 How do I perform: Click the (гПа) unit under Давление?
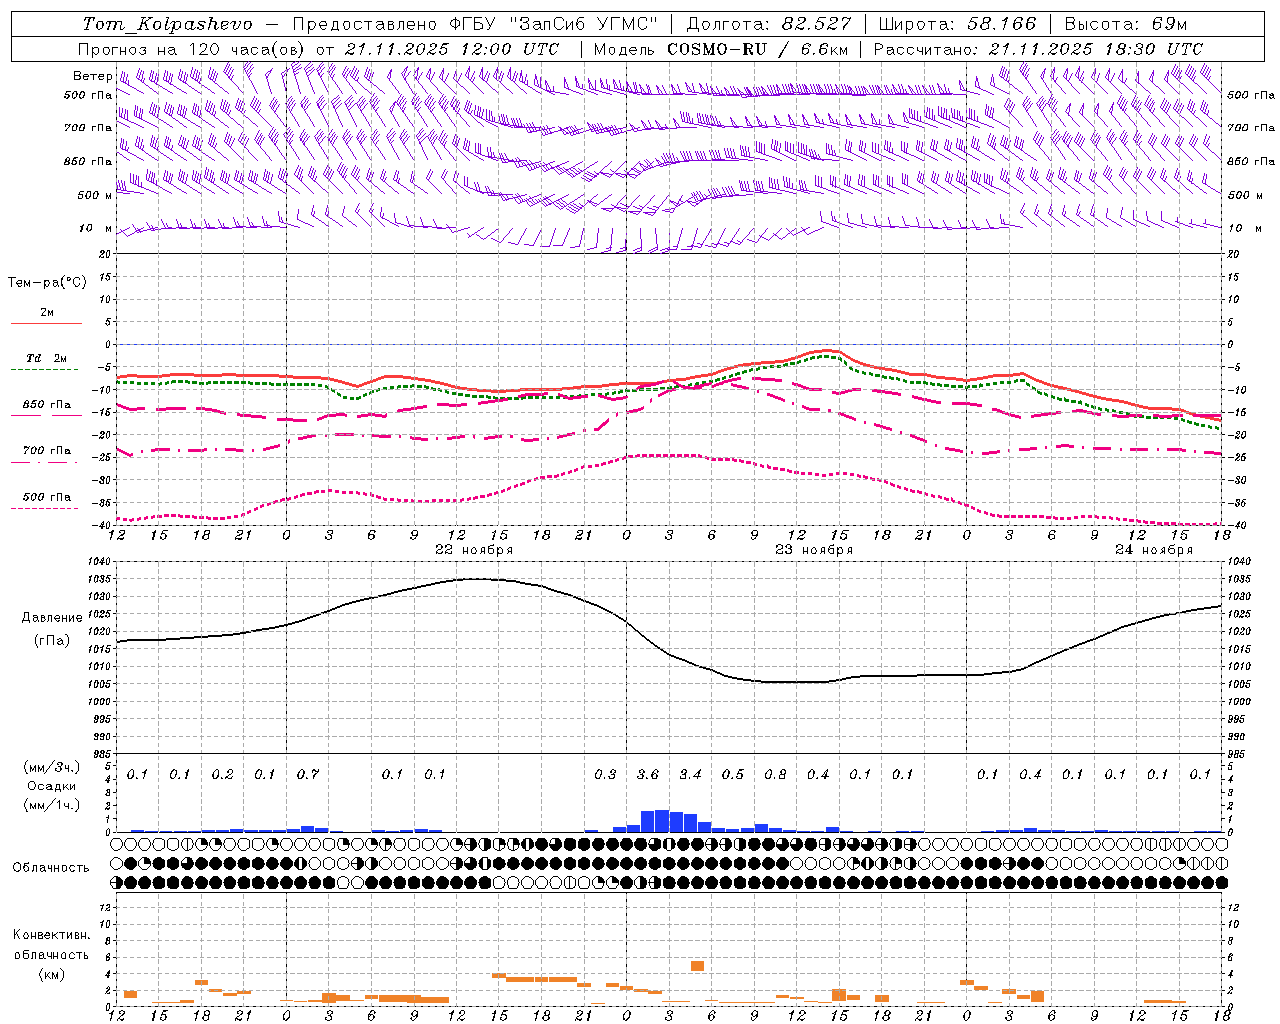click(x=52, y=641)
